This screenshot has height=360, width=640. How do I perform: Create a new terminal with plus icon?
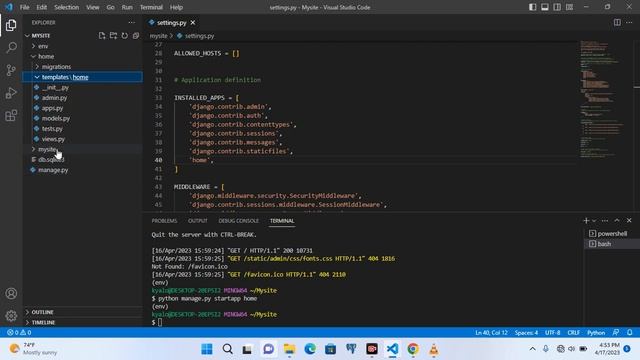586,220
